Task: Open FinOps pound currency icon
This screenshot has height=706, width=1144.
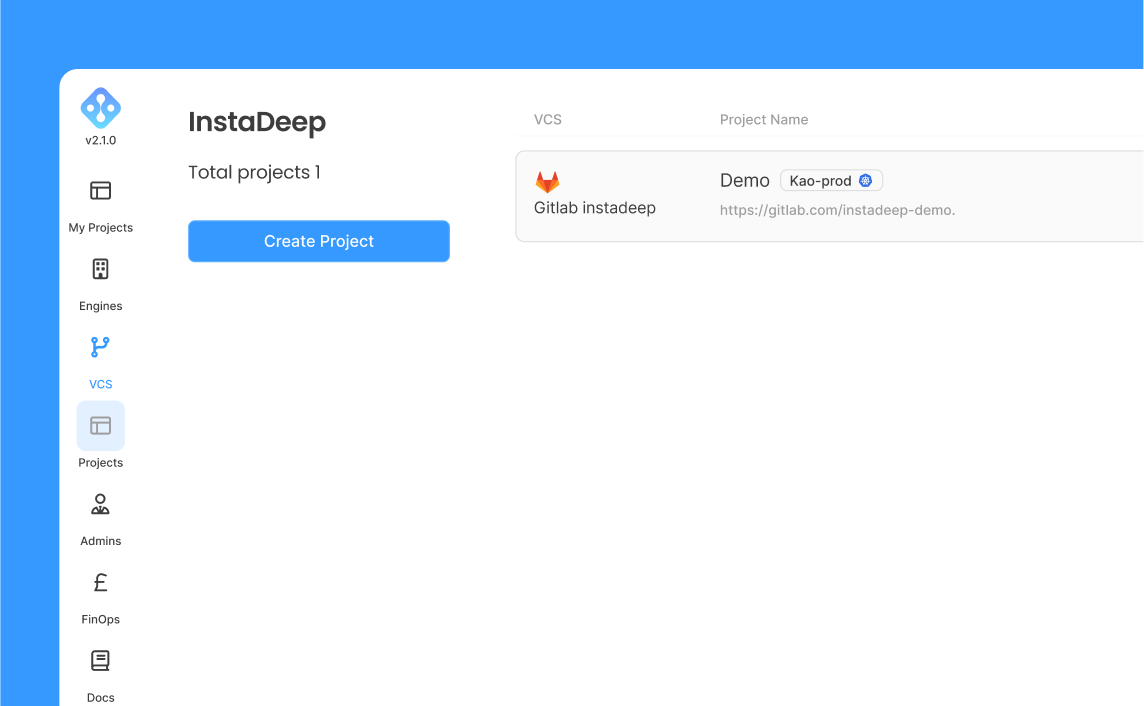Action: click(101, 582)
